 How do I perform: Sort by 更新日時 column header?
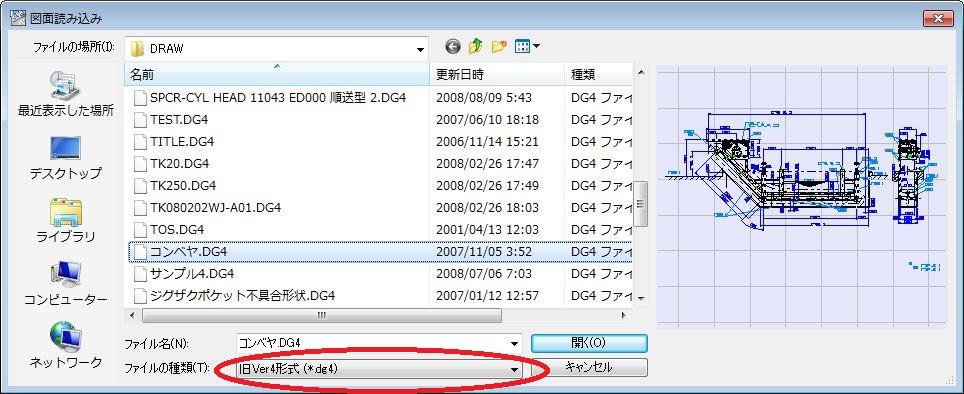click(497, 75)
